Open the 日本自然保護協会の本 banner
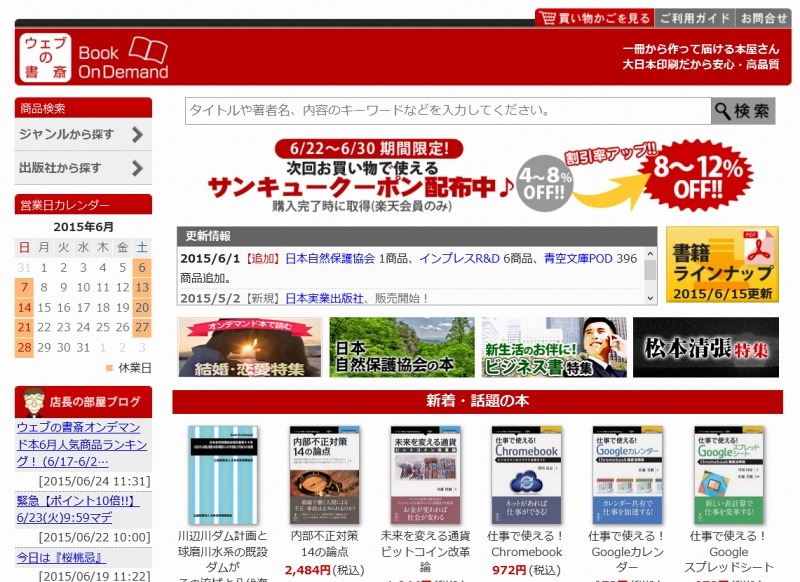800x582 pixels. pyautogui.click(x=402, y=347)
